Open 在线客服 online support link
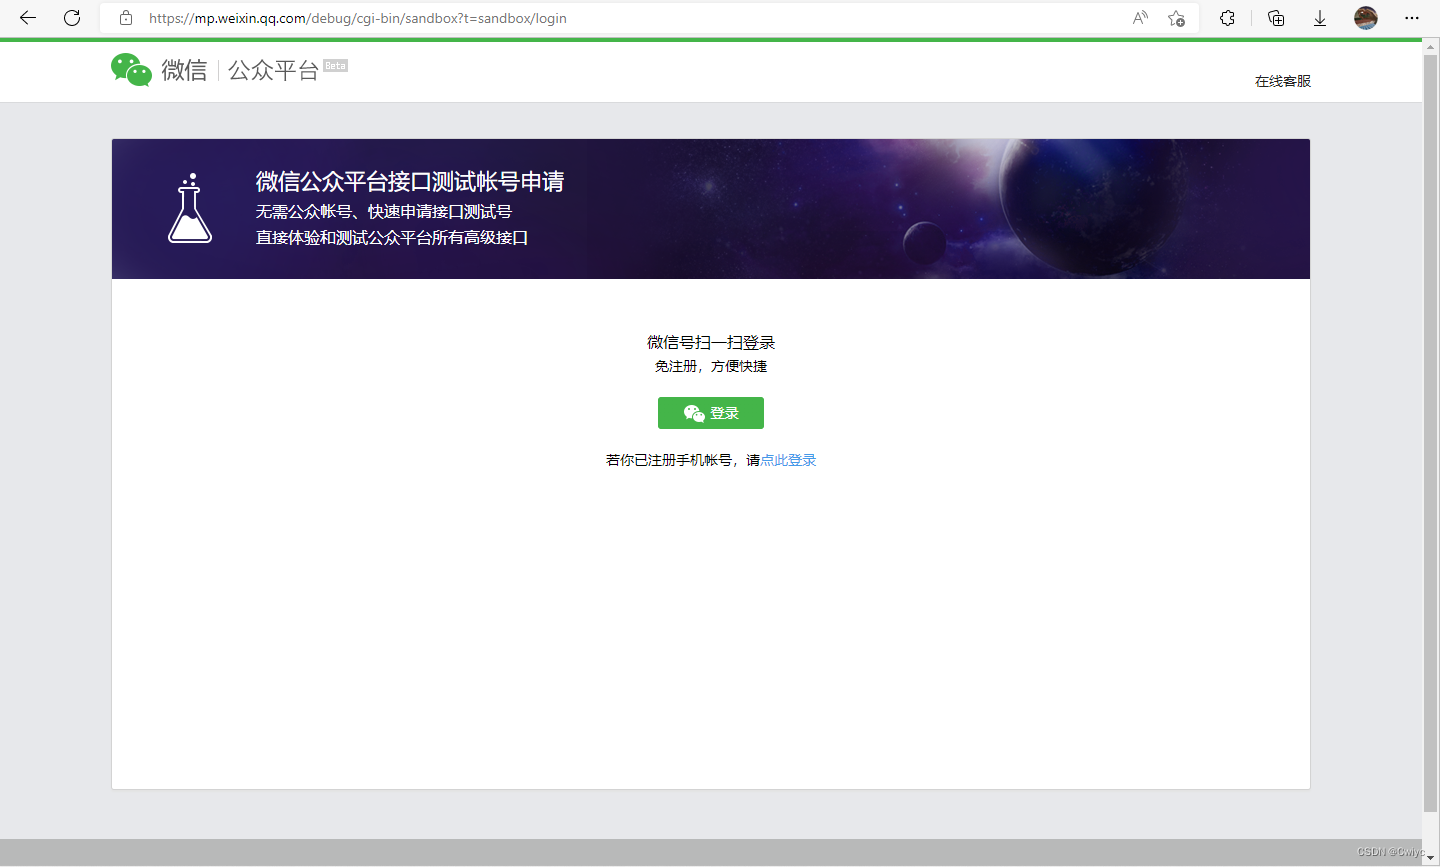 pyautogui.click(x=1283, y=81)
